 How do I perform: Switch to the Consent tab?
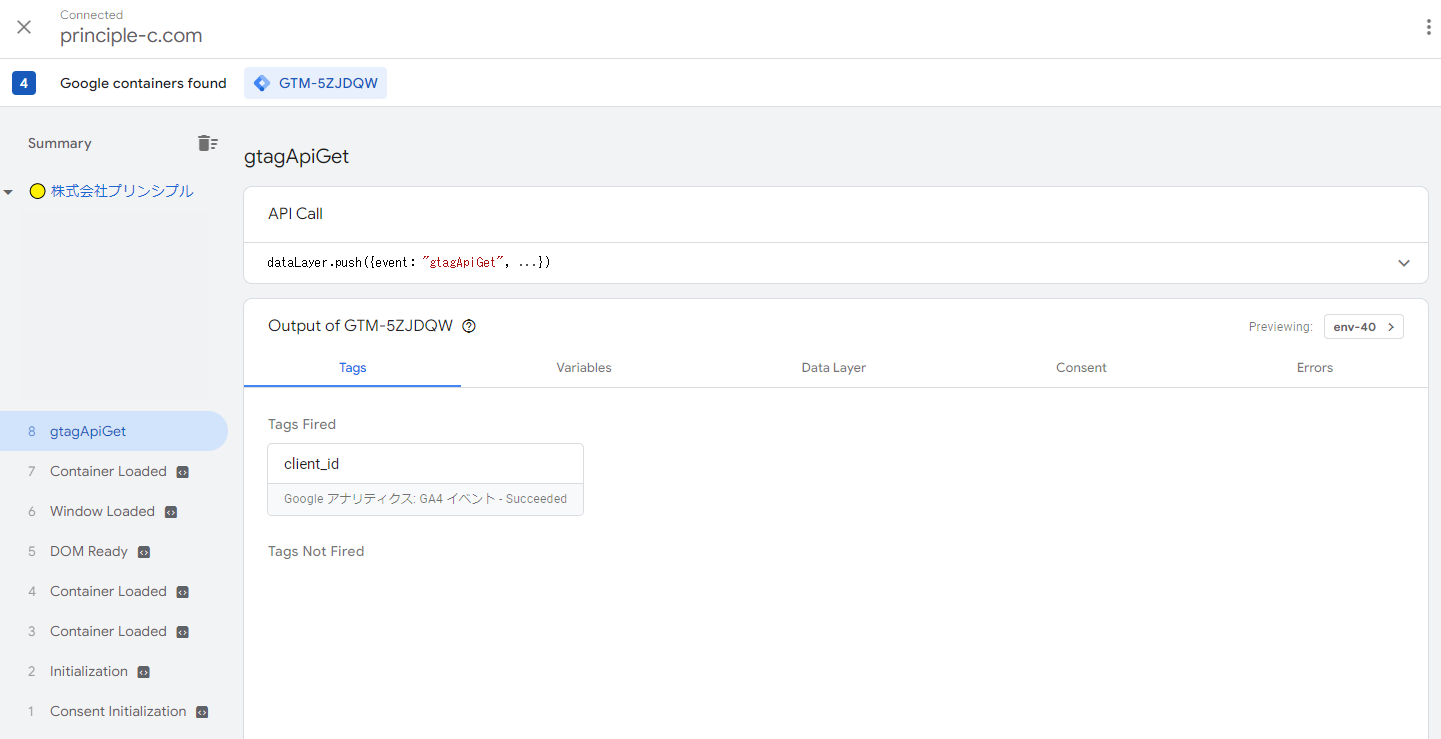point(1081,368)
